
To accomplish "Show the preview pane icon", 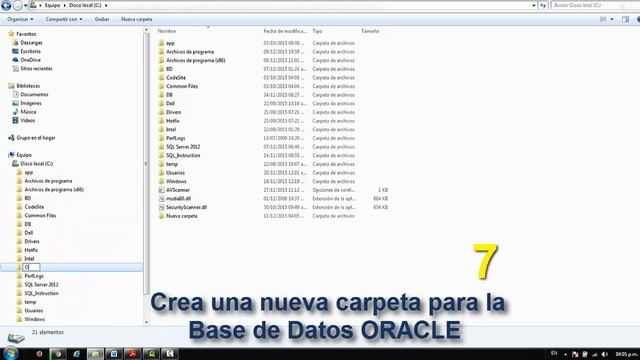I will [x=625, y=19].
